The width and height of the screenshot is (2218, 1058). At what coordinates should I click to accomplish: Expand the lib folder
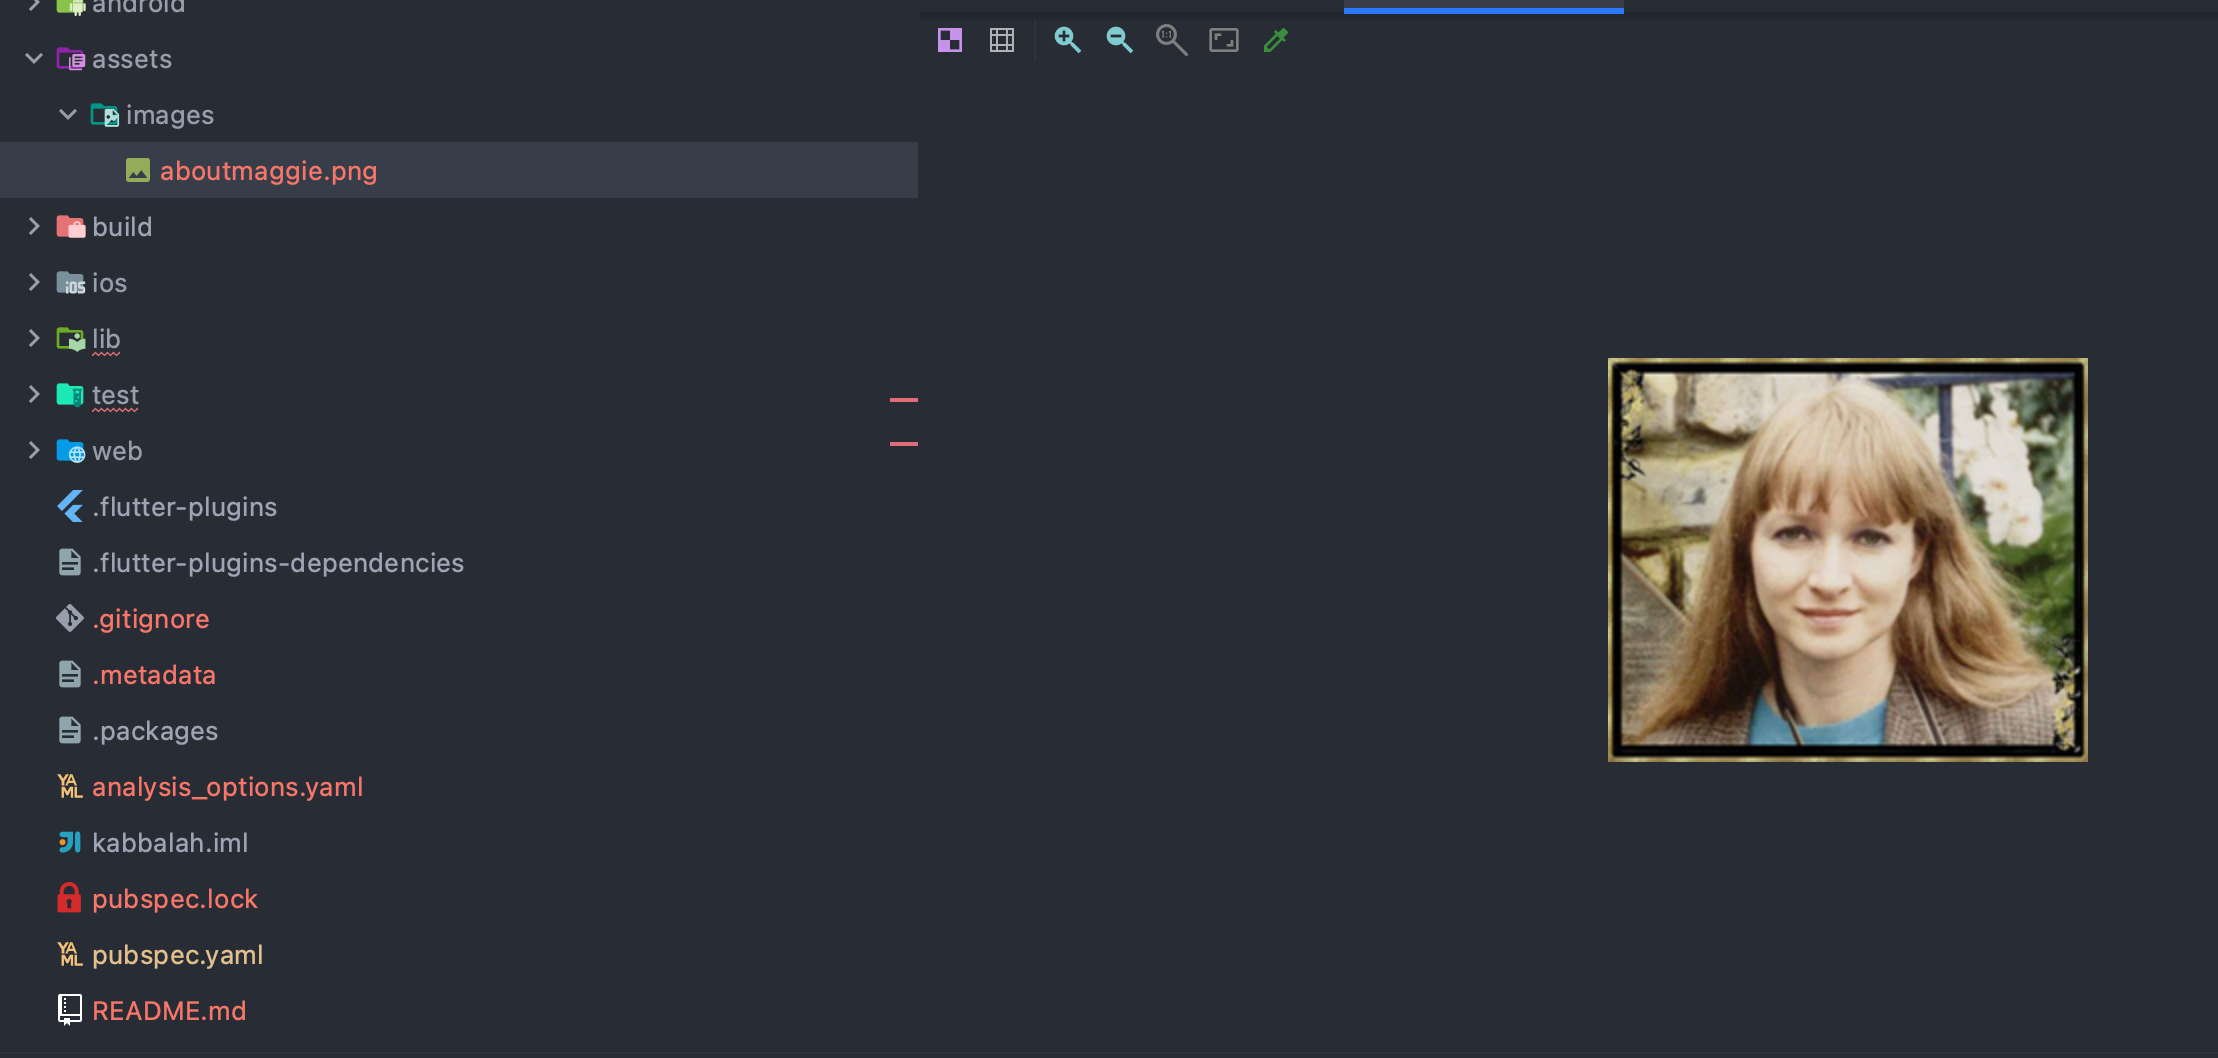pyautogui.click(x=34, y=339)
